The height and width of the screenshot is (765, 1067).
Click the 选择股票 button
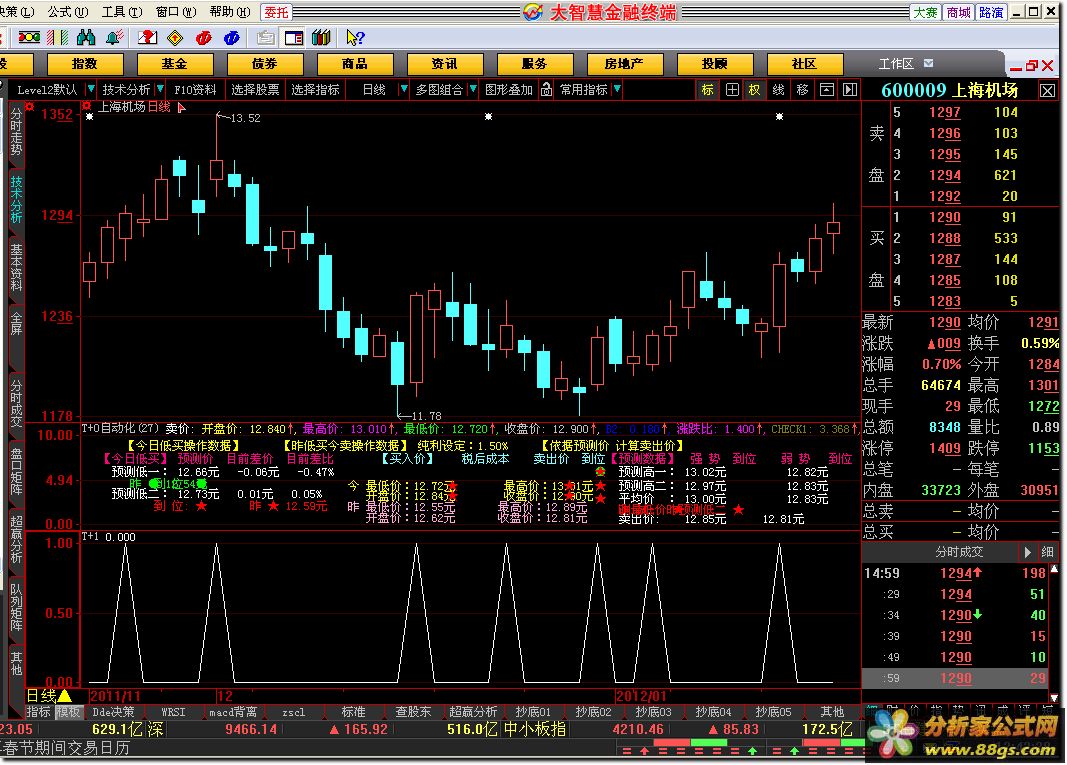[255, 89]
